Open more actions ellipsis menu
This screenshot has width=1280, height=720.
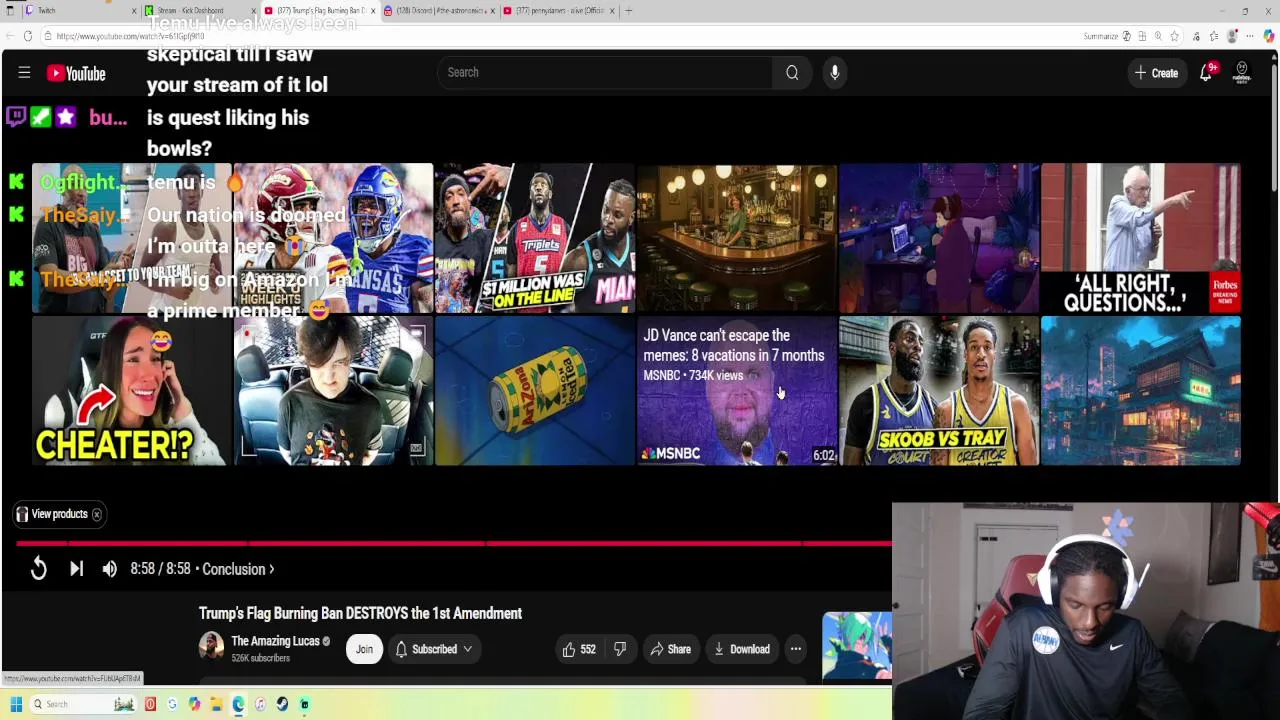point(796,649)
